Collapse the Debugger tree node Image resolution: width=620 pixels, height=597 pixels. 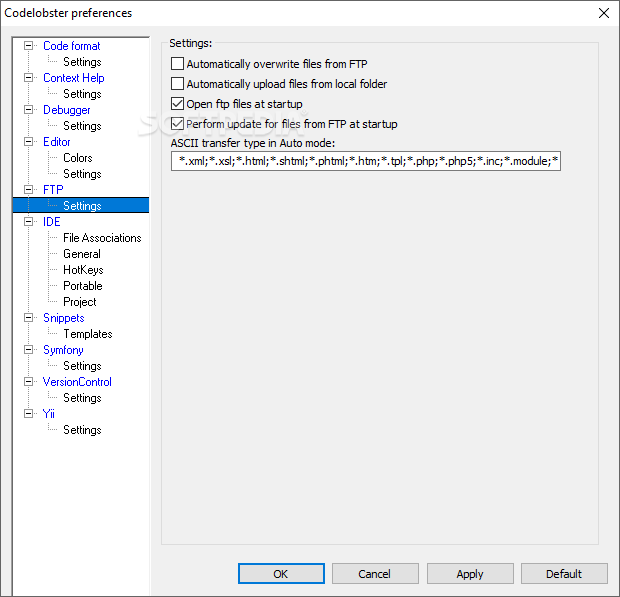tap(28, 110)
